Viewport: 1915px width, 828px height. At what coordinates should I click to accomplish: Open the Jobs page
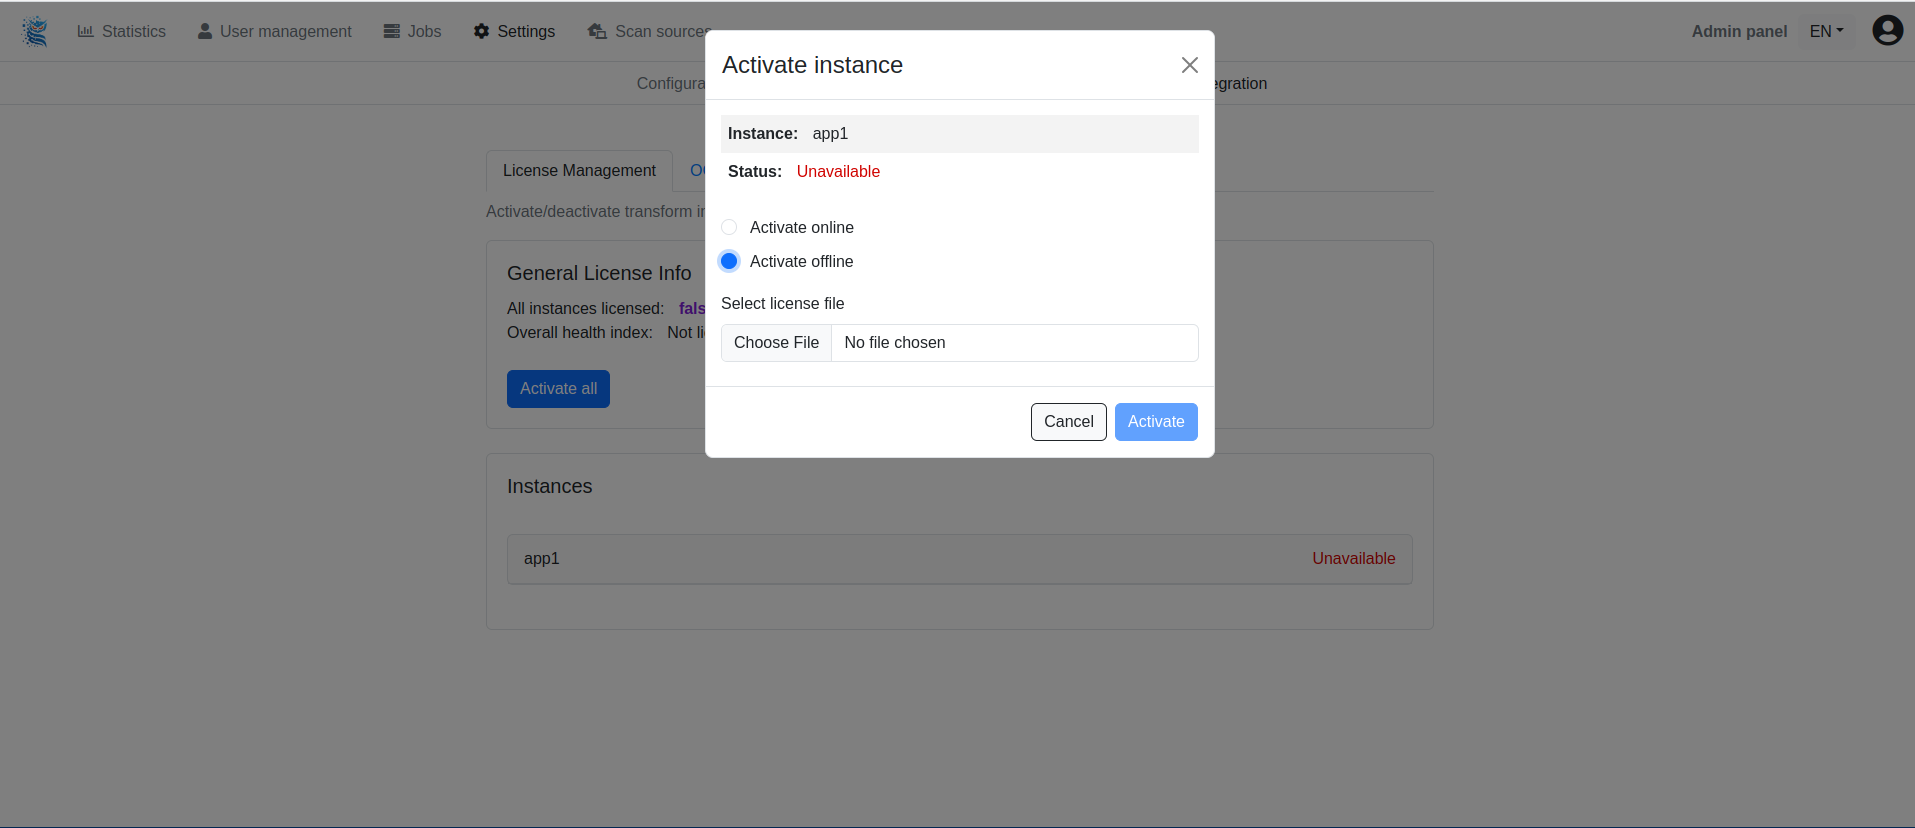412,31
